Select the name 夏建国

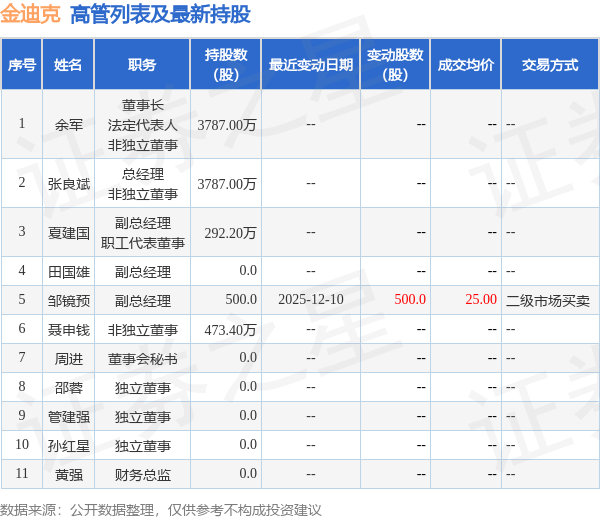[x=69, y=233]
